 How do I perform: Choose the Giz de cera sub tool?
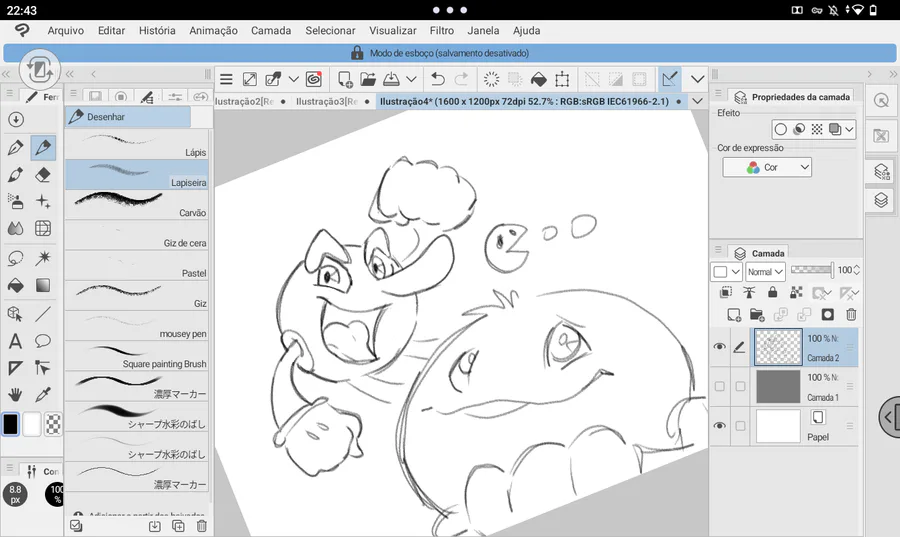point(136,235)
